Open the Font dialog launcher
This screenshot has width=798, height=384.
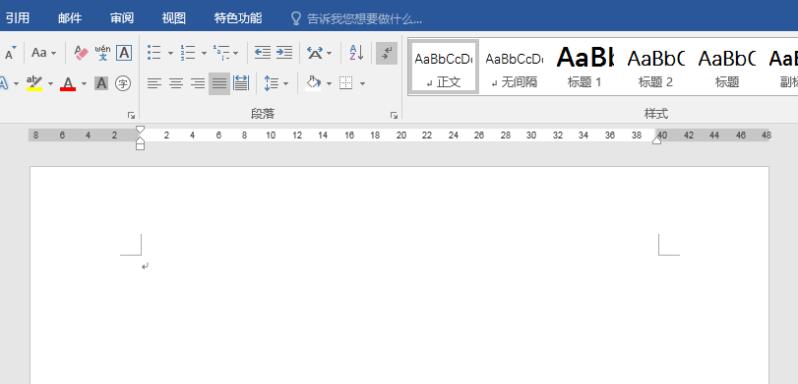(131, 115)
